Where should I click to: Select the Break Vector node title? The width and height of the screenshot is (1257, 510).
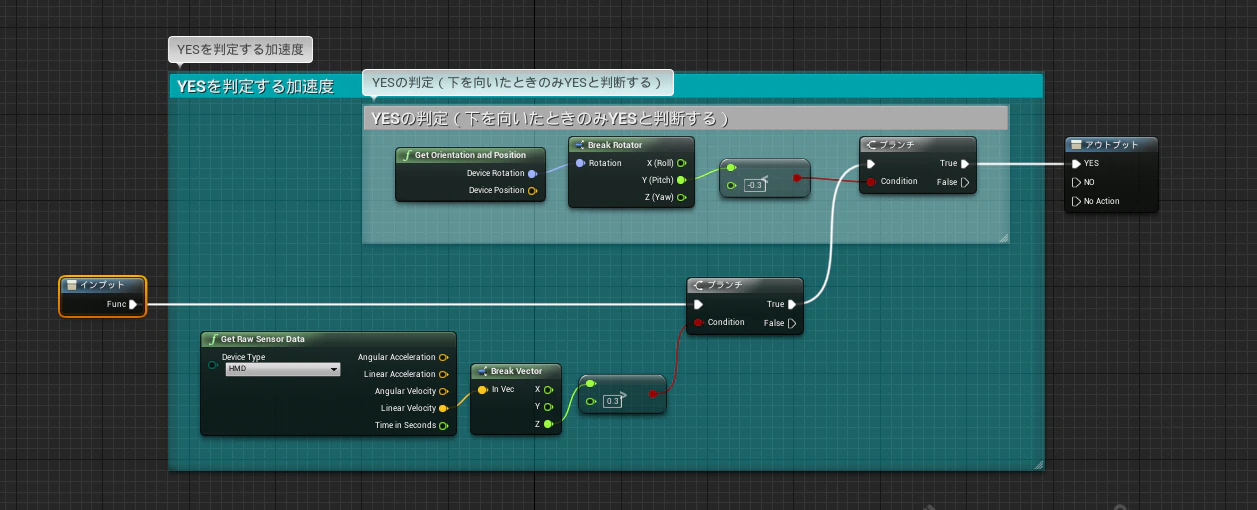(x=516, y=371)
